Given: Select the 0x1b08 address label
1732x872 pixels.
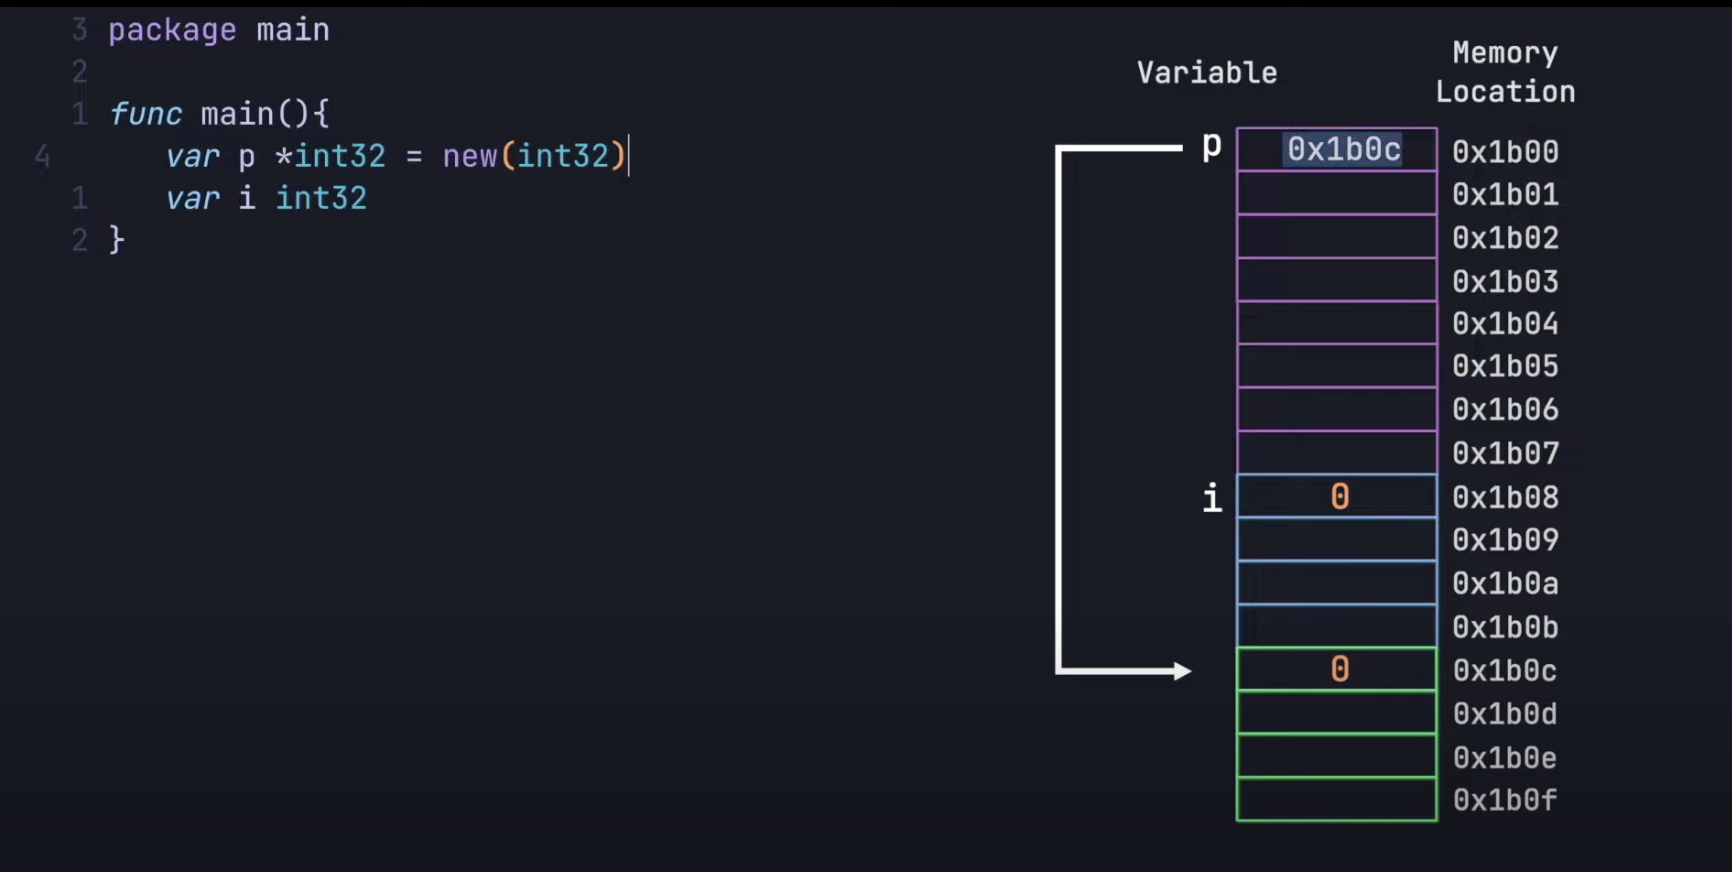Looking at the screenshot, I should click(x=1505, y=498).
